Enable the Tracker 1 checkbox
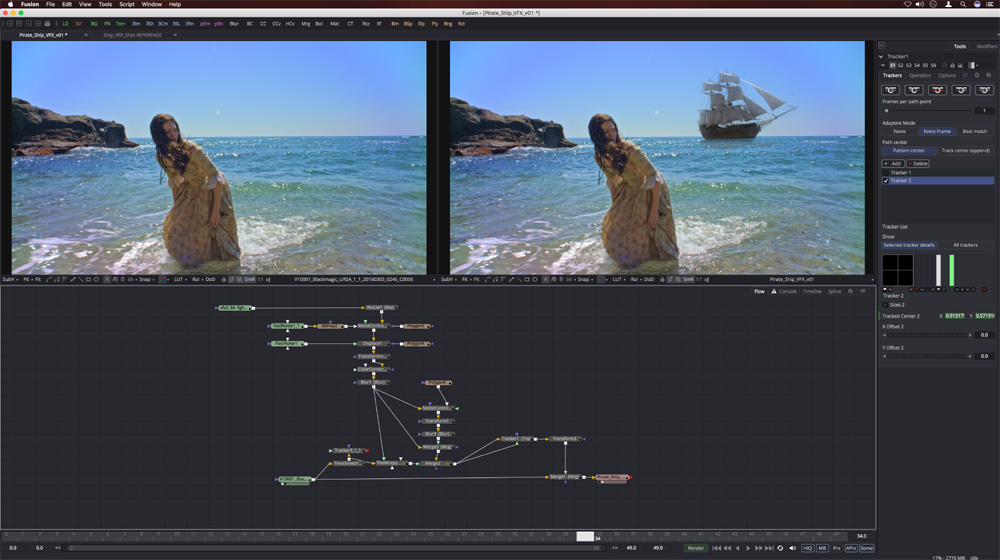 click(x=886, y=173)
